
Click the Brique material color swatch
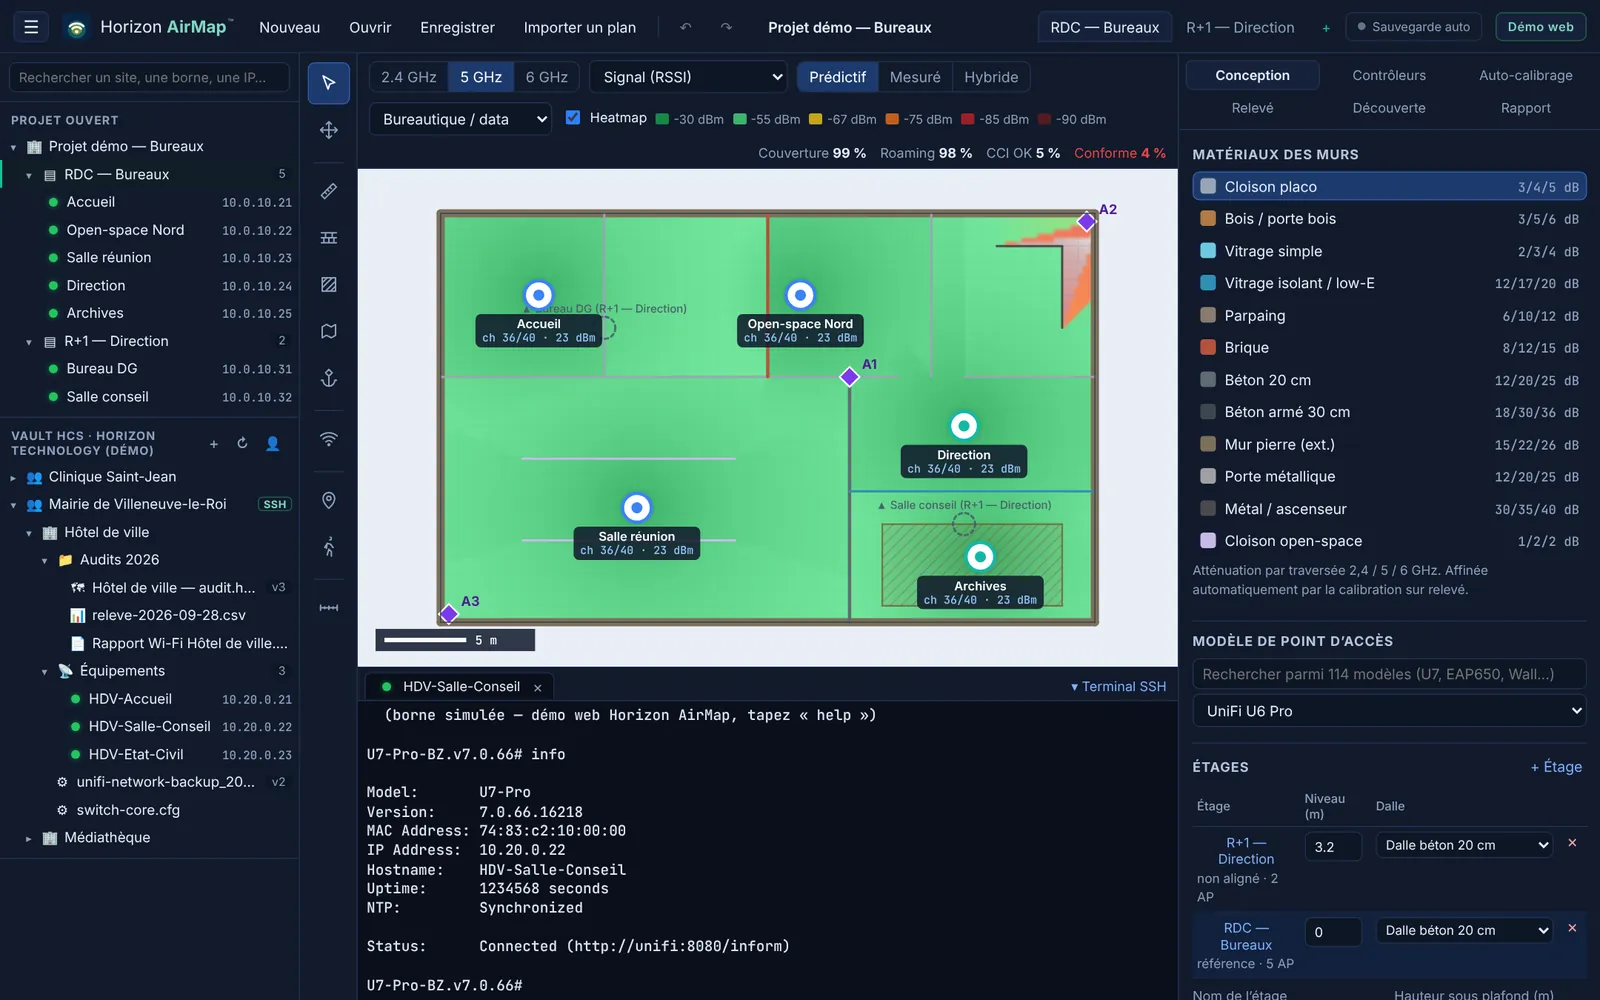pyautogui.click(x=1208, y=347)
